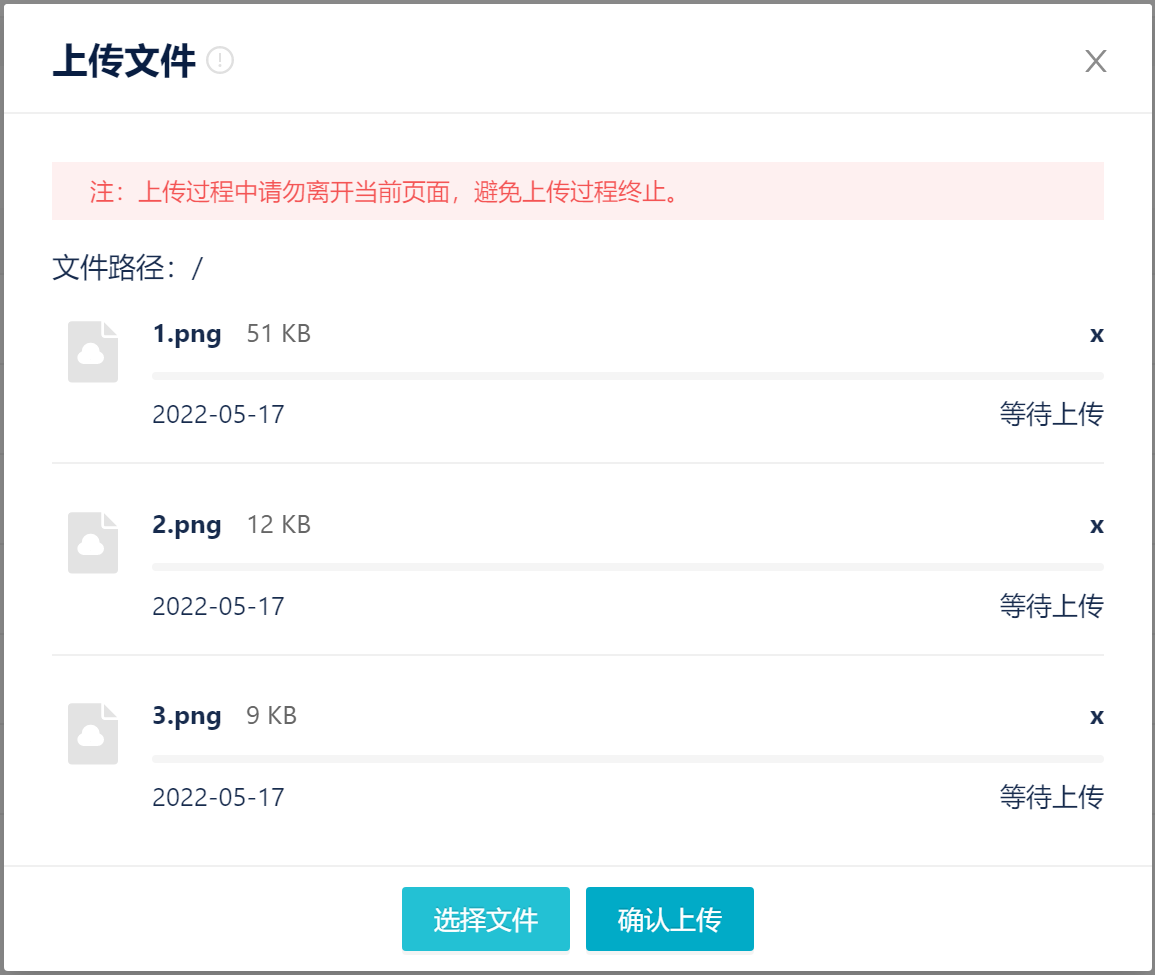Select the 3.png file name
1155x975 pixels.
click(187, 716)
